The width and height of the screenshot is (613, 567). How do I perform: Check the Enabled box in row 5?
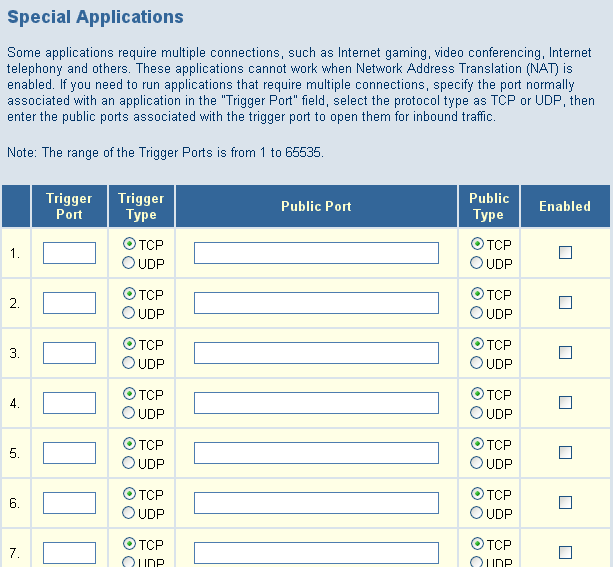click(565, 453)
